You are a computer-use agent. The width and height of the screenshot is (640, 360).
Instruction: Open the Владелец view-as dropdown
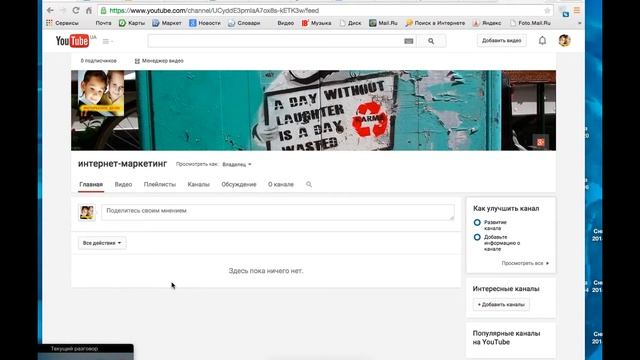coord(237,164)
